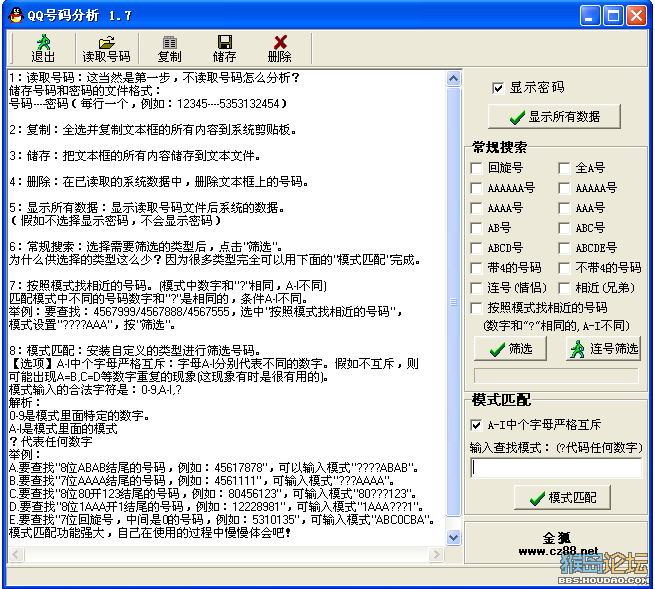655x589 pixels.
Task: Click the help text line starting 1:读取号码
Action: click(154, 78)
